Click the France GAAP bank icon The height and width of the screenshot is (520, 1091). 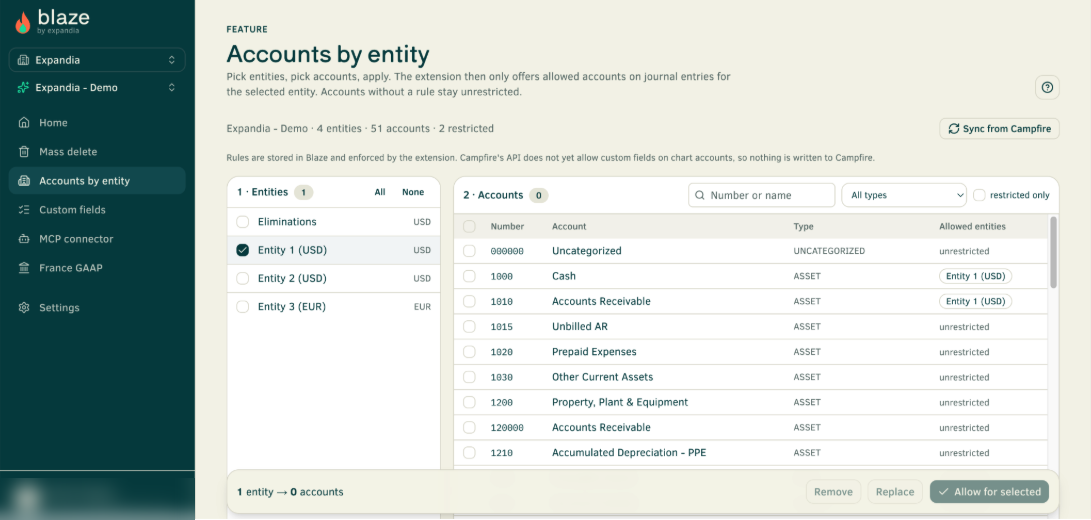(x=24, y=268)
